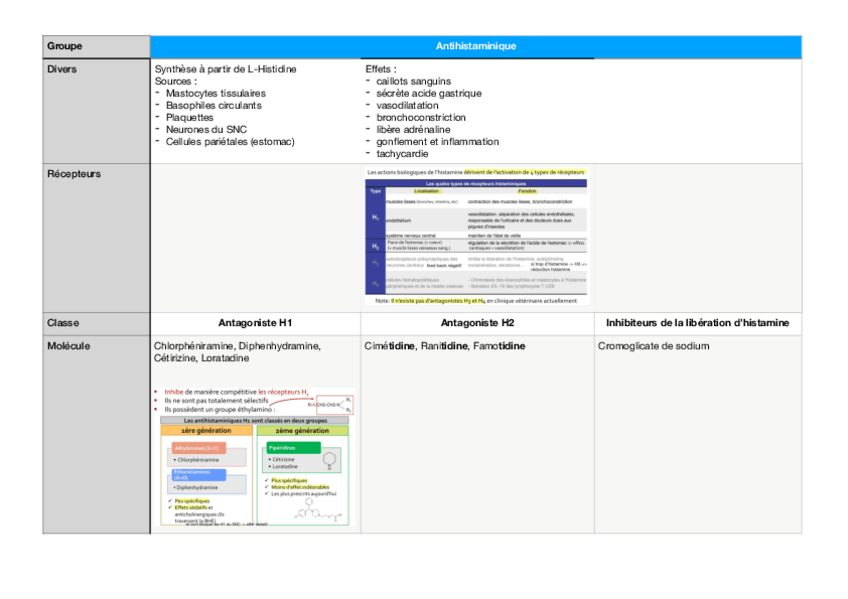The image size is (848, 599).
Task: Click the green Pipéridines label
Action: point(293,448)
